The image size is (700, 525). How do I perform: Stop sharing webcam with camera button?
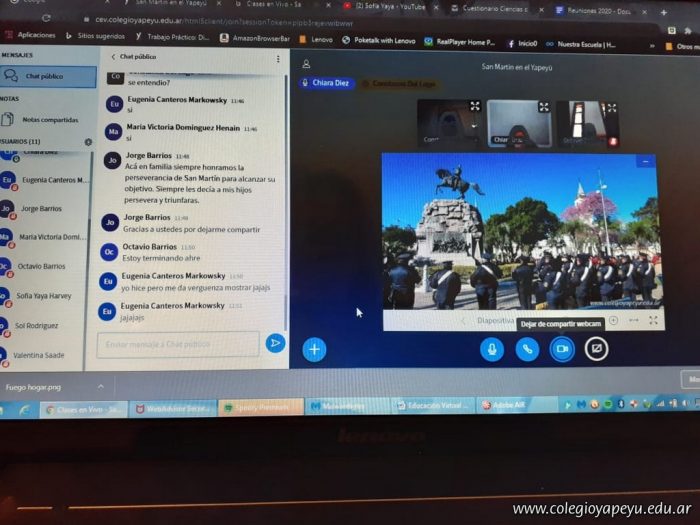(562, 348)
